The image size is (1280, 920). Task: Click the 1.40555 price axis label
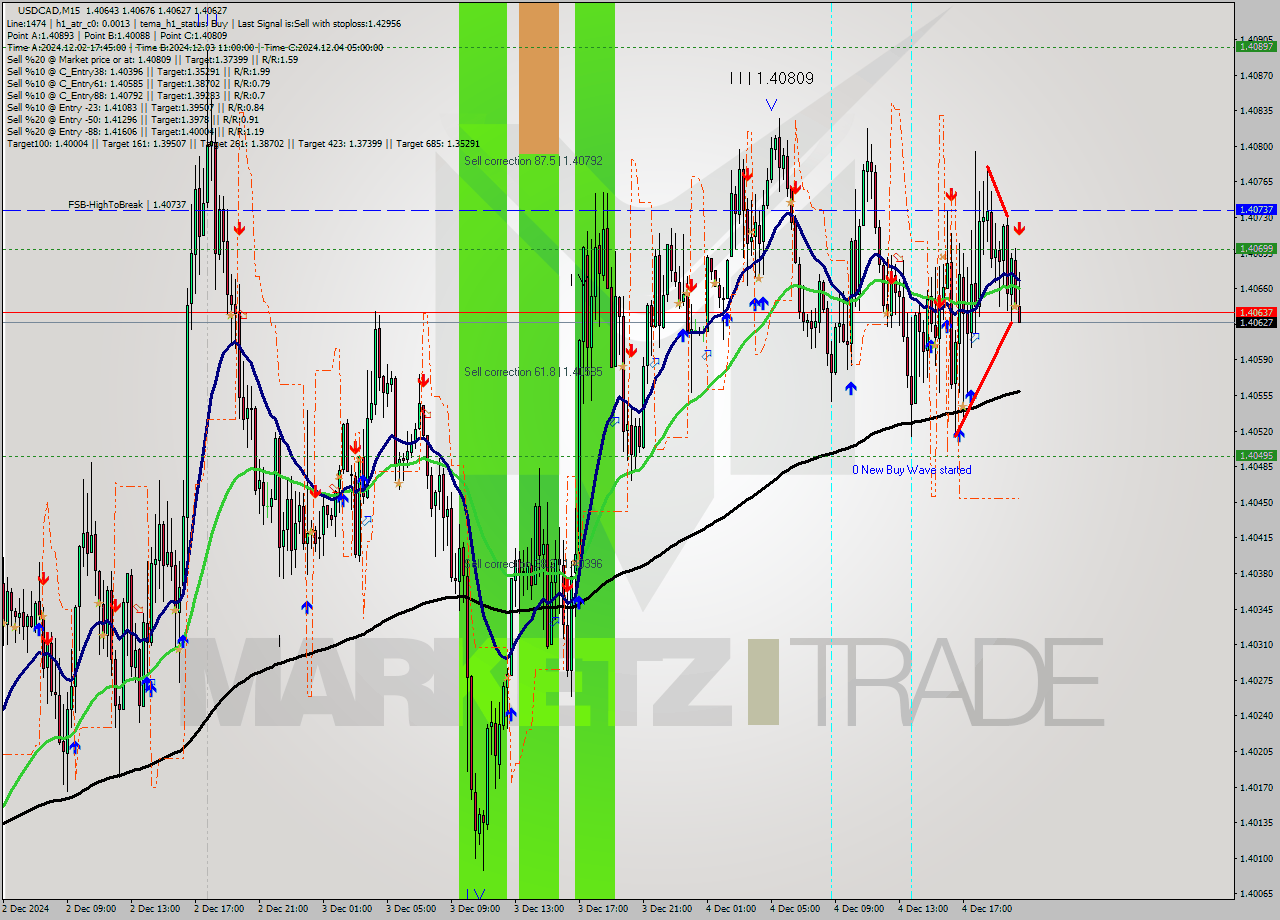1256,395
